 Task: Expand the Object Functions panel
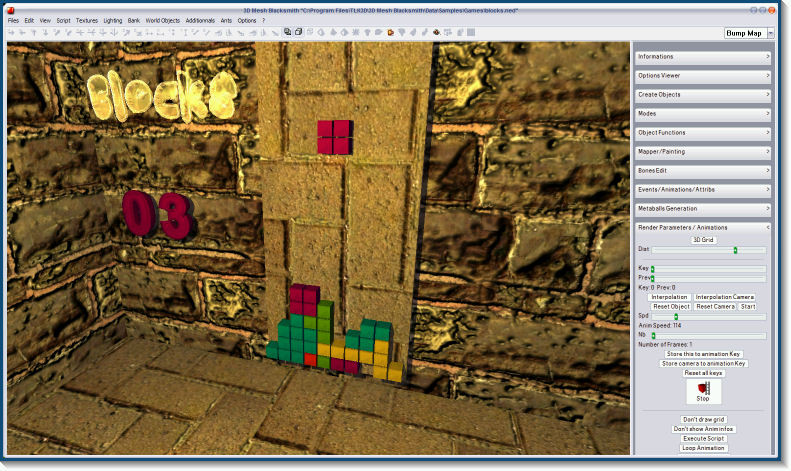pos(702,133)
